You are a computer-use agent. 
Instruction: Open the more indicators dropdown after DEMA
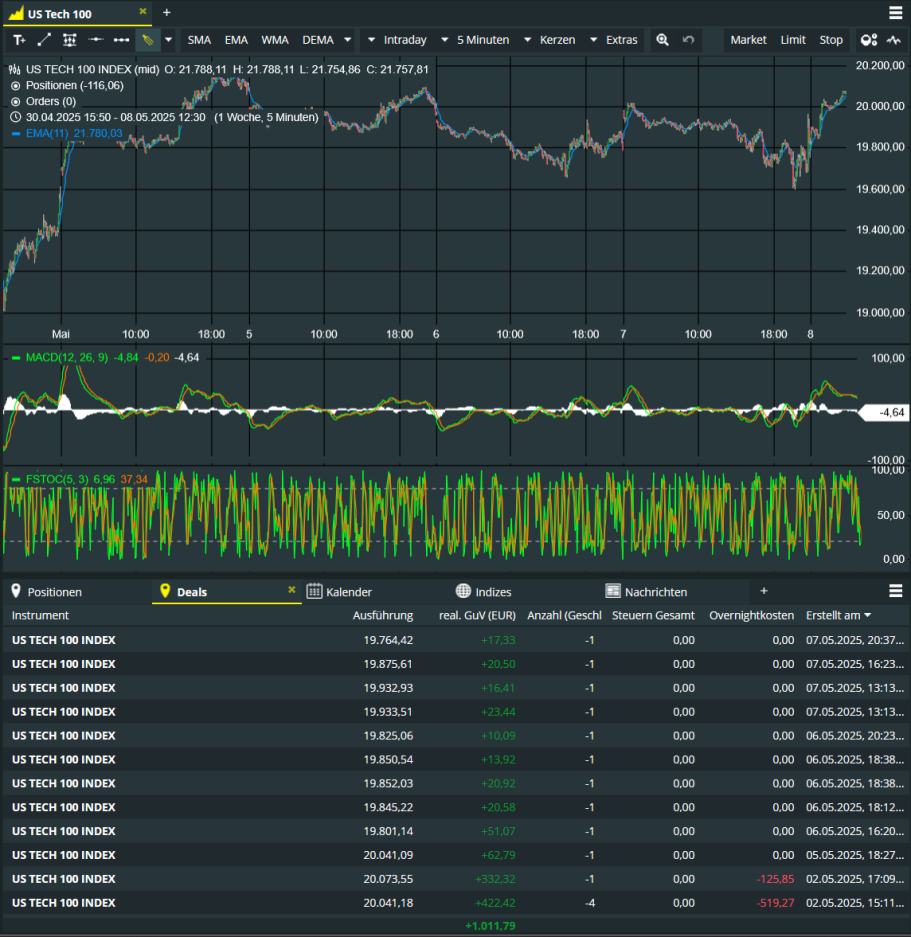click(x=347, y=40)
